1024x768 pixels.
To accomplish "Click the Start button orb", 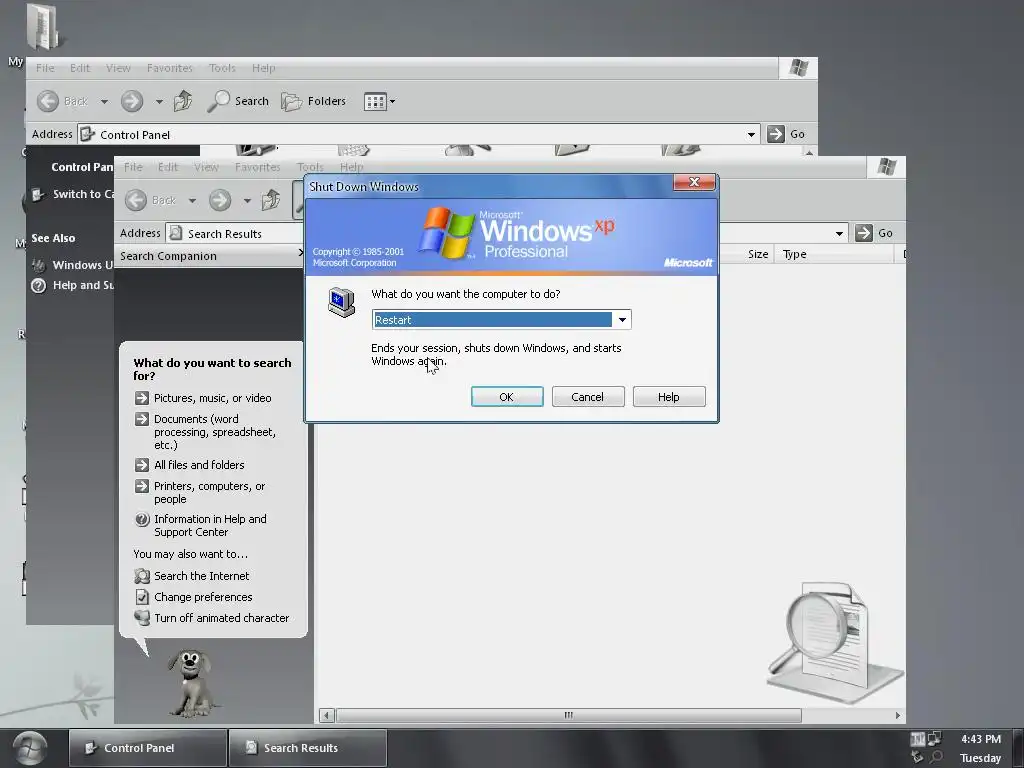I will point(29,748).
